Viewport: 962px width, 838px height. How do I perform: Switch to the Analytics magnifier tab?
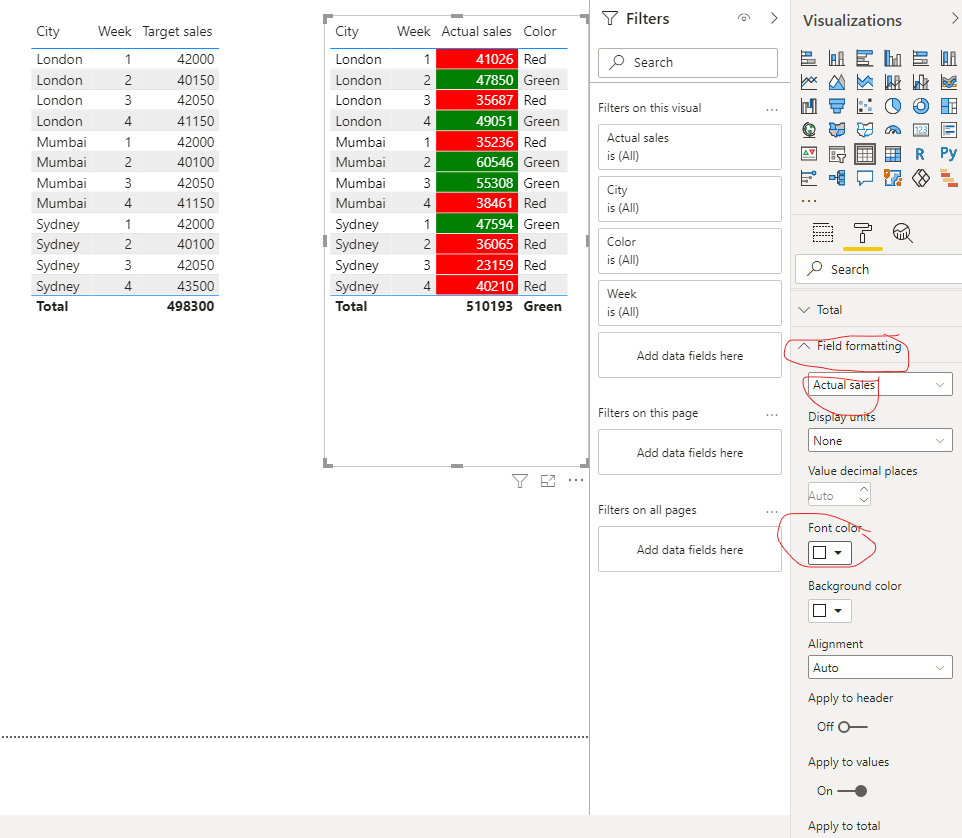pyautogui.click(x=902, y=233)
